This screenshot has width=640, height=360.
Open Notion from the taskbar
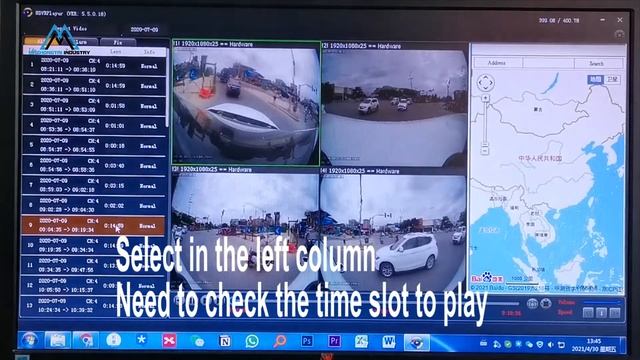pos(224,341)
